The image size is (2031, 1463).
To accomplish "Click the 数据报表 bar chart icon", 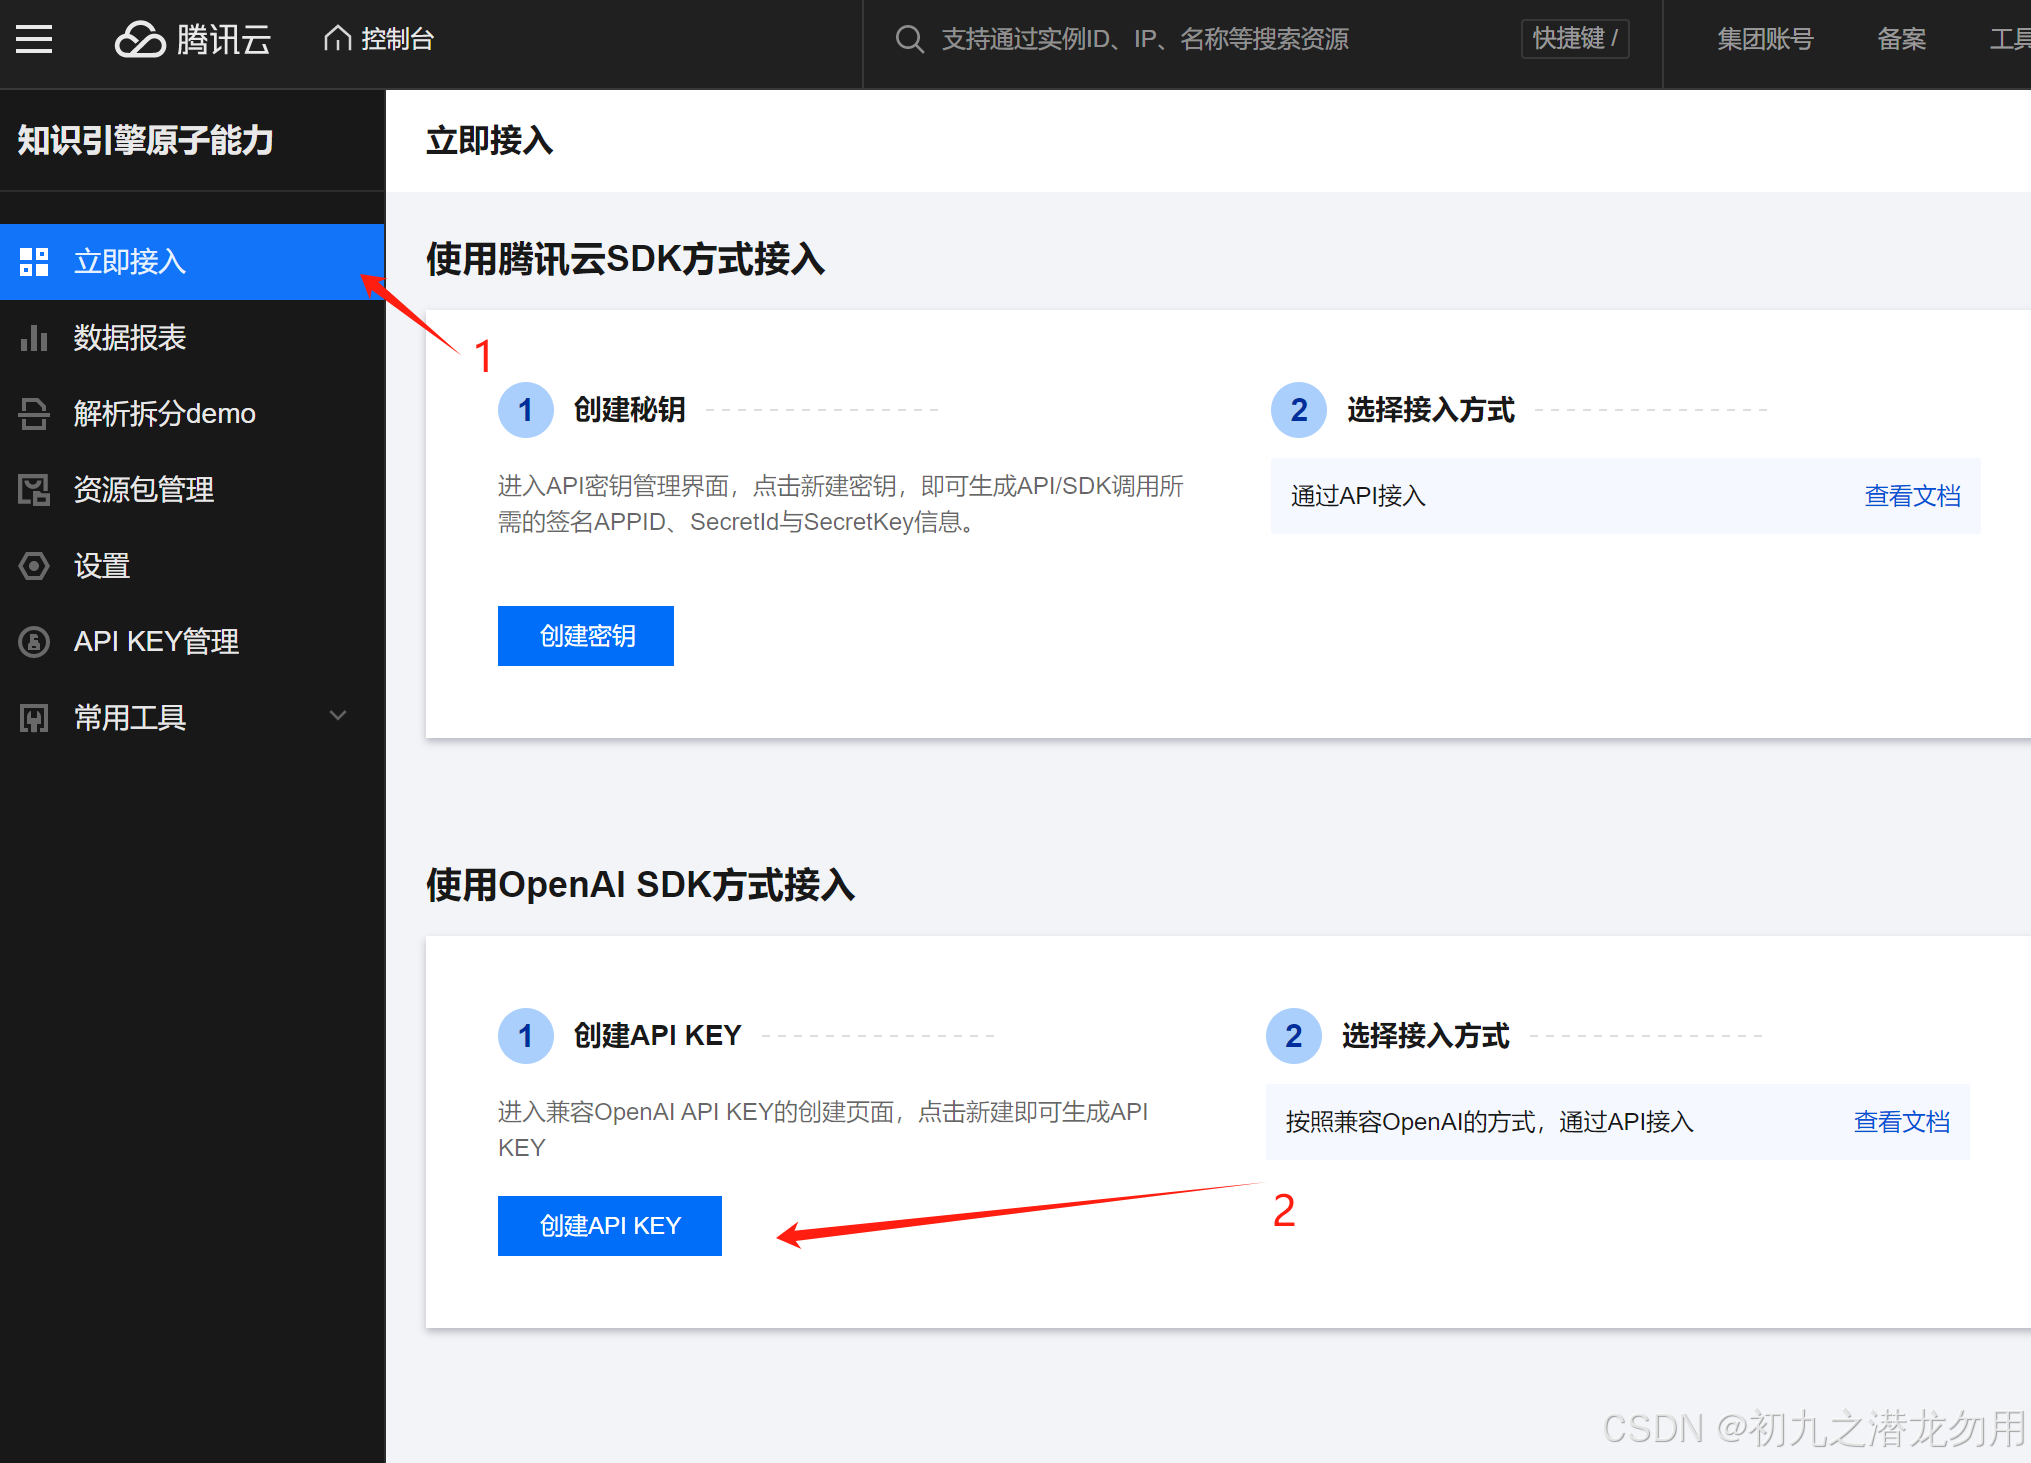I will coord(34,338).
